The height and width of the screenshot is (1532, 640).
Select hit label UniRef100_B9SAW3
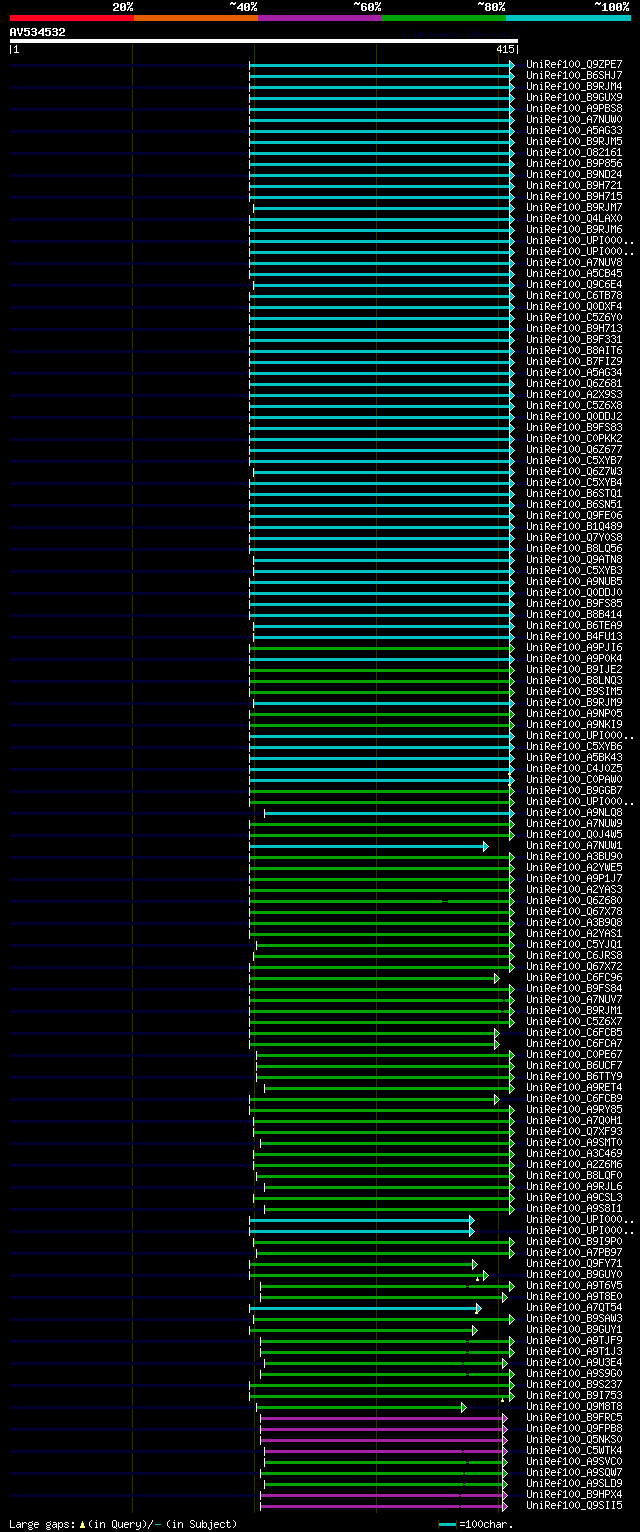click(574, 1318)
